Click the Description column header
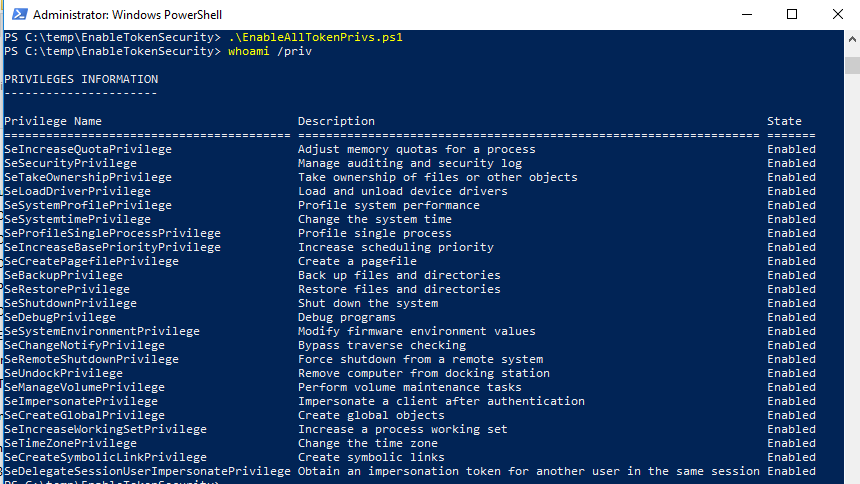Screen dimensions: 860x484 336,121
